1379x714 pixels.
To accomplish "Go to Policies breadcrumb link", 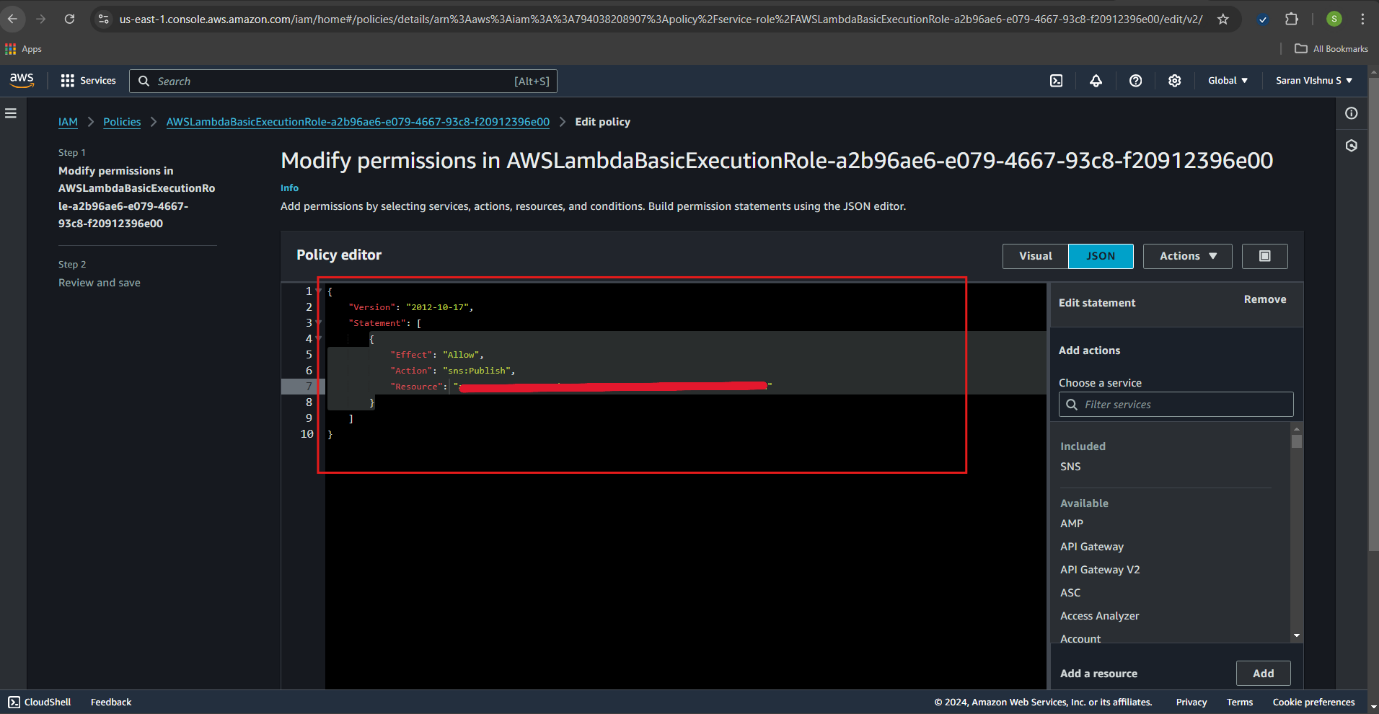I will coord(122,122).
